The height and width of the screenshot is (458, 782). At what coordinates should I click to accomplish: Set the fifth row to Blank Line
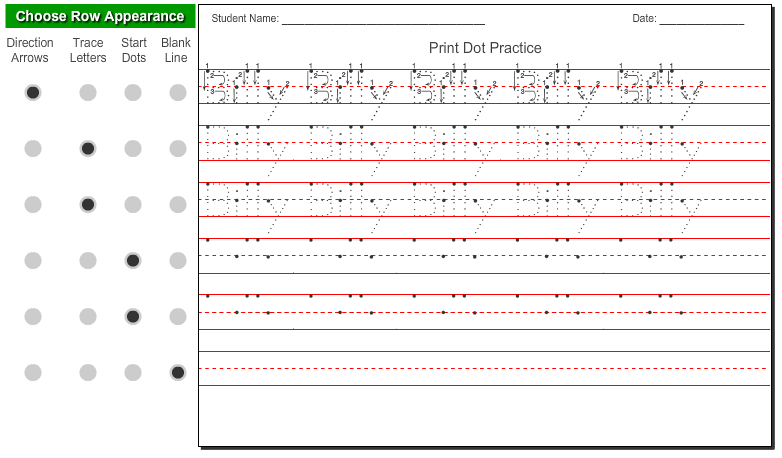(x=178, y=316)
